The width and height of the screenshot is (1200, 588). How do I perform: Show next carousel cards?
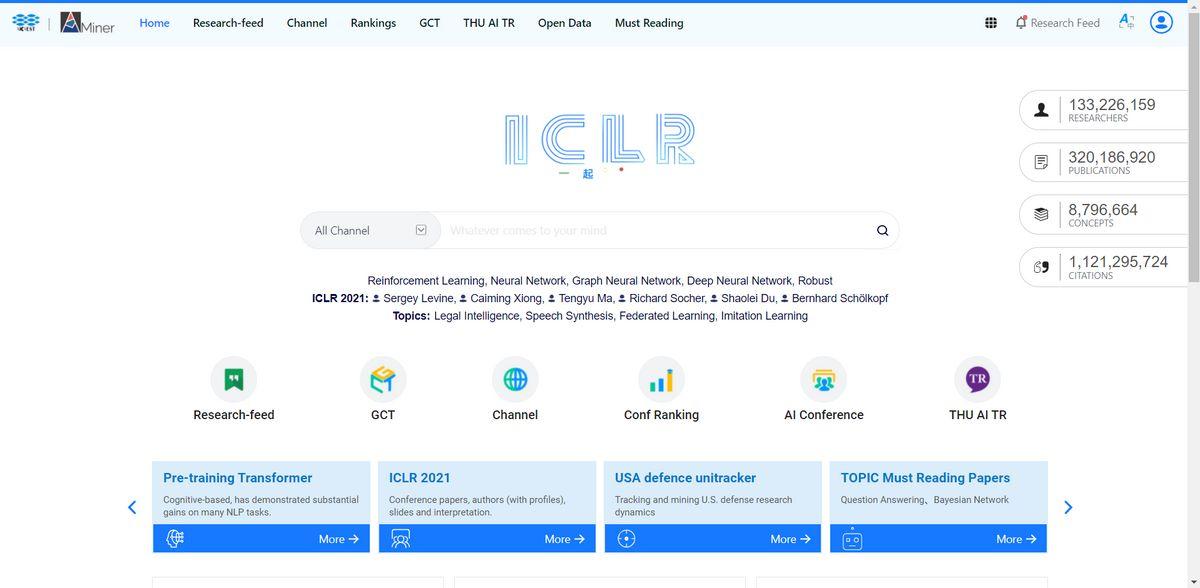pyautogui.click(x=1068, y=507)
